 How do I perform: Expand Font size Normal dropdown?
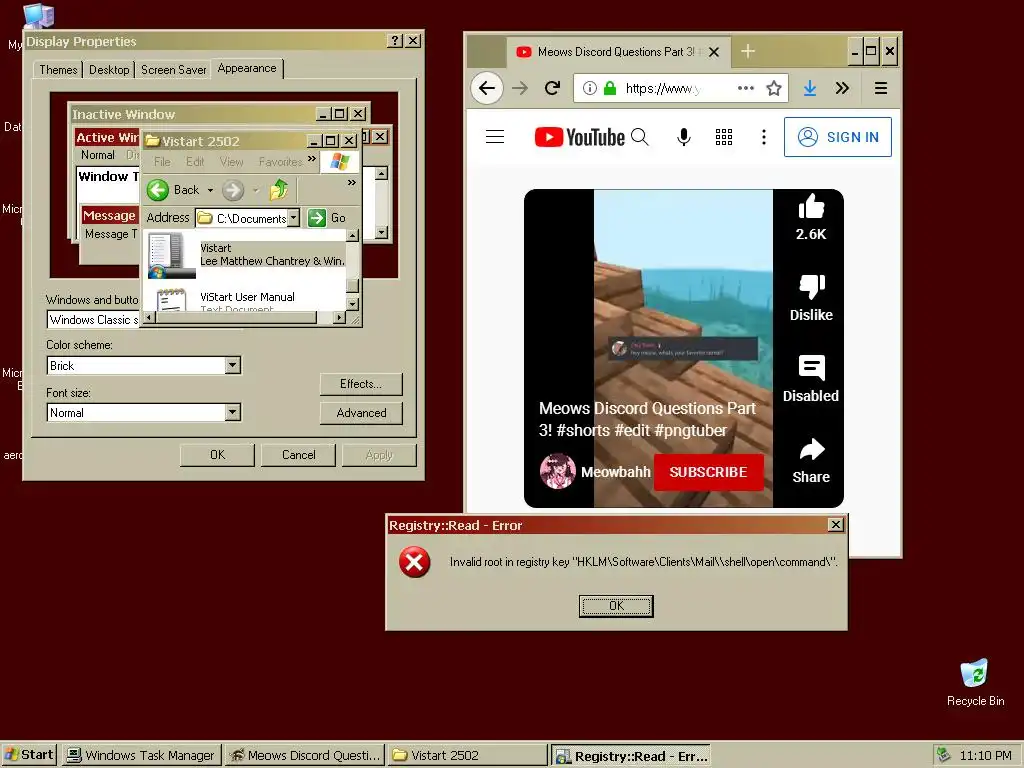(x=232, y=413)
